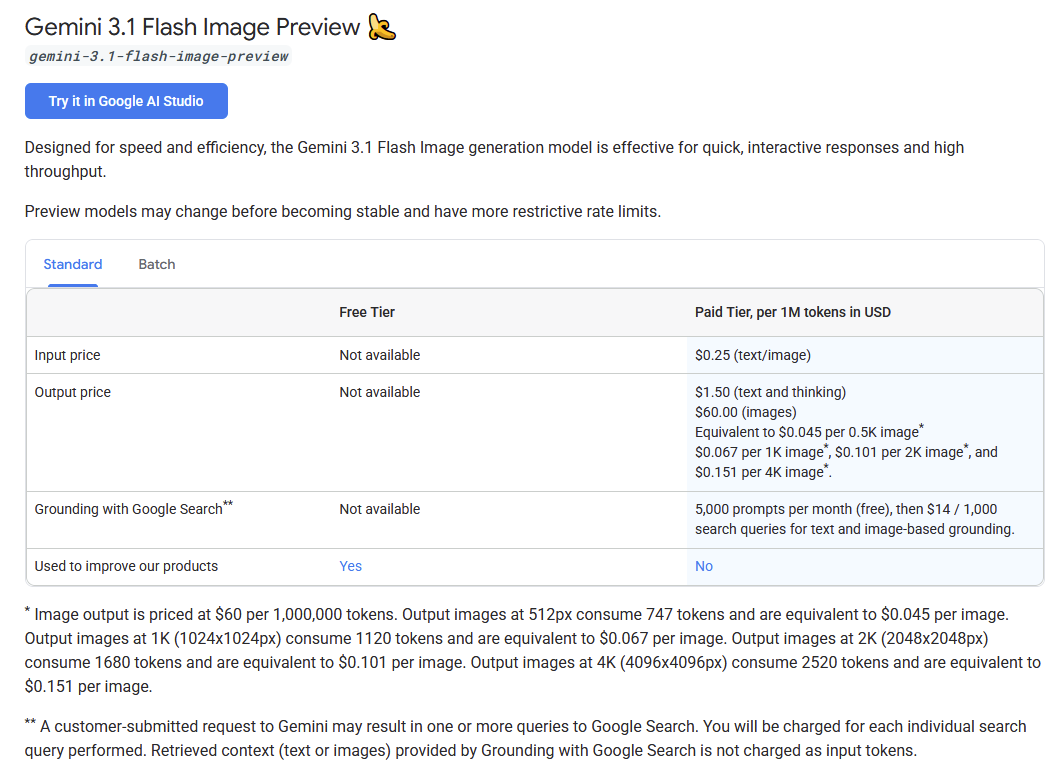Open the Yes link under Free Tier
The width and height of the screenshot is (1056, 769).
[350, 566]
